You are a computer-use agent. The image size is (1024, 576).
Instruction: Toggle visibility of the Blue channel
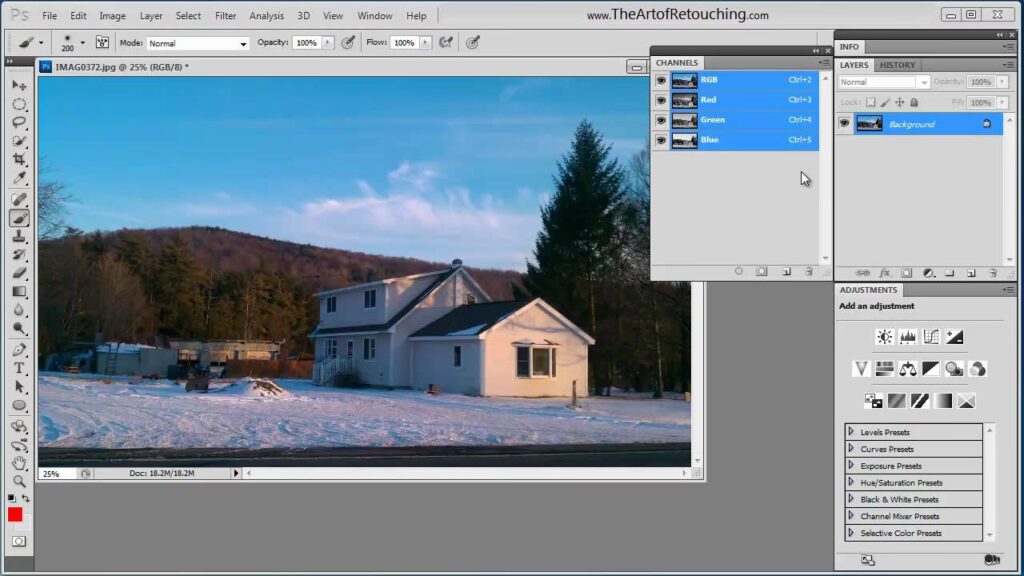pos(661,140)
